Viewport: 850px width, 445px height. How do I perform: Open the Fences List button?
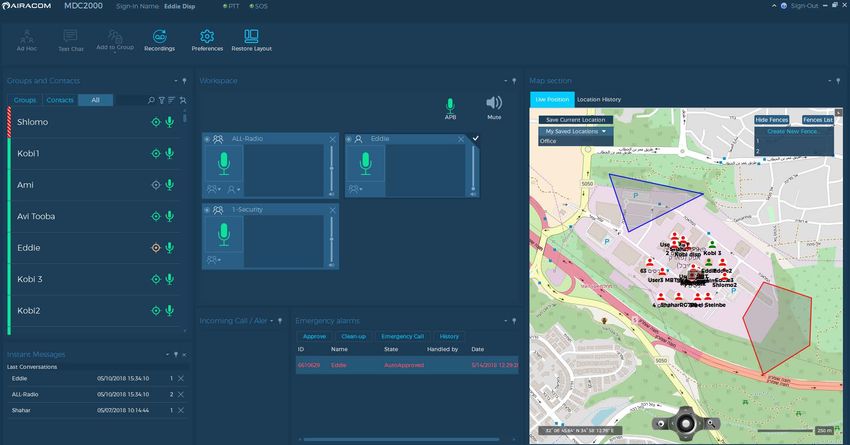tap(817, 120)
